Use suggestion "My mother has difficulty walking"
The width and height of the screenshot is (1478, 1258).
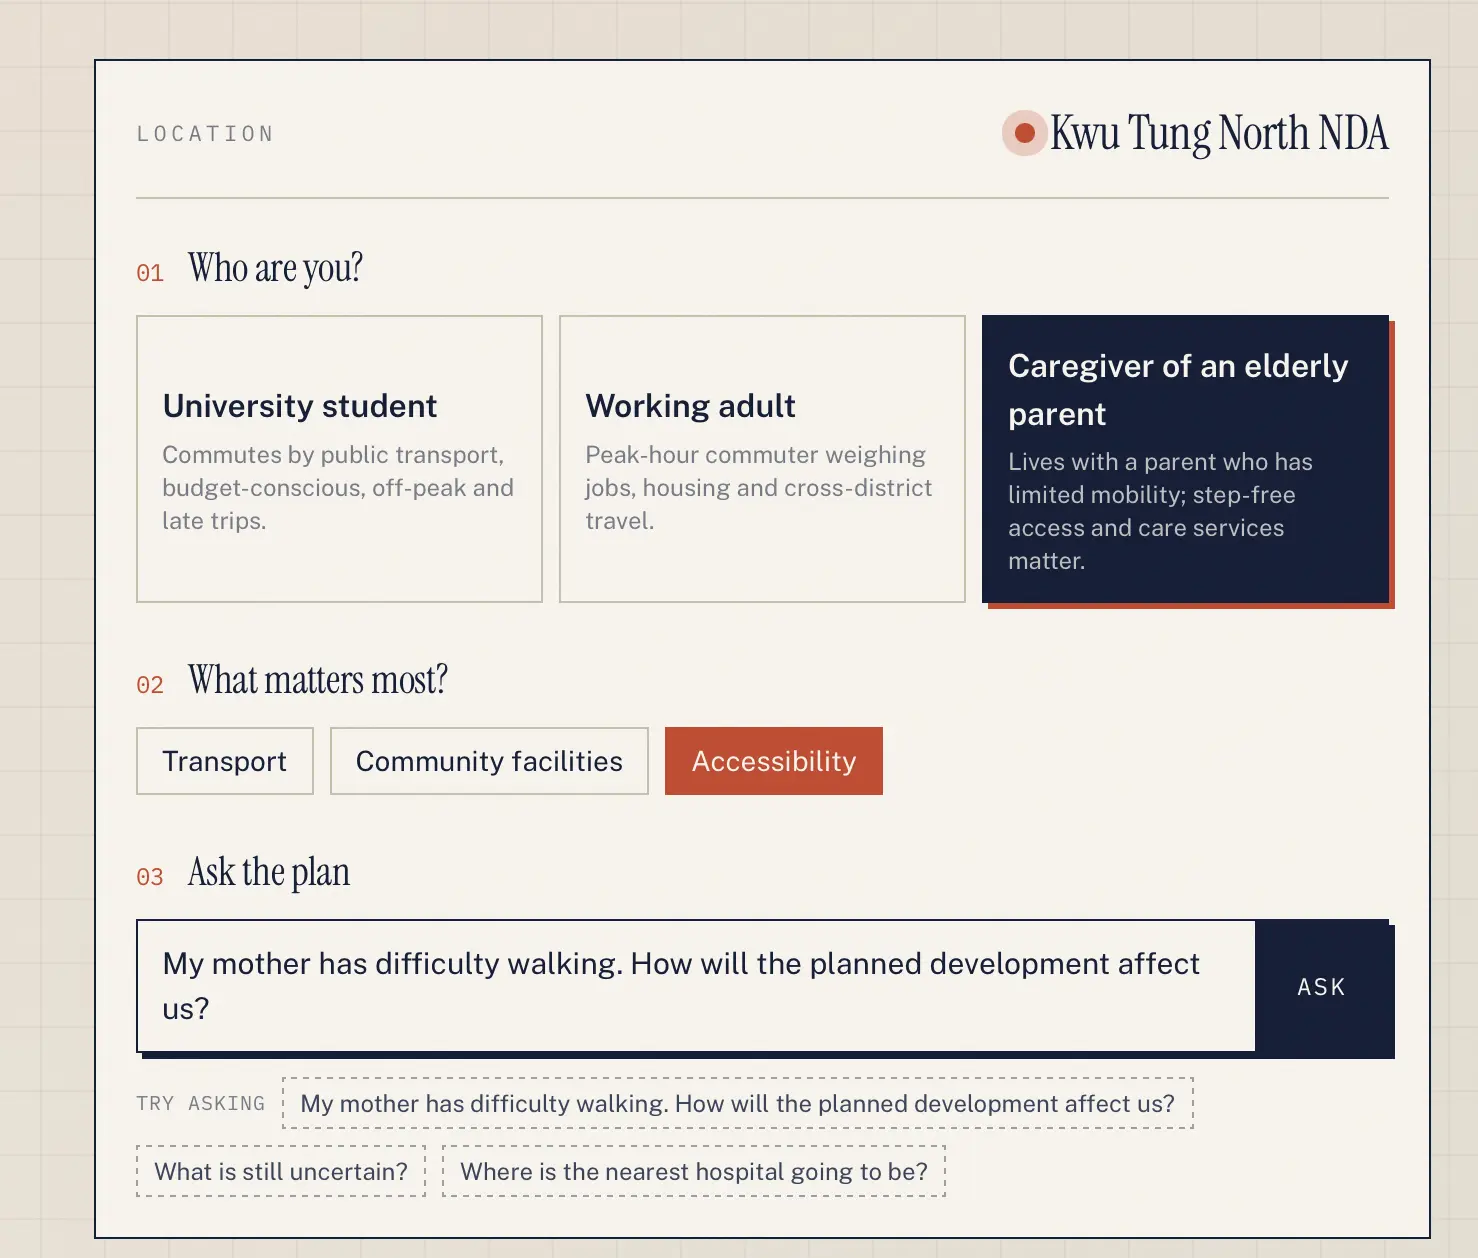click(x=738, y=1103)
